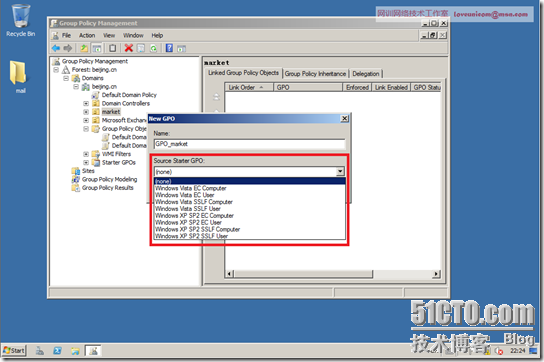
Task: Click the Link Enabled column header
Action: tap(391, 87)
